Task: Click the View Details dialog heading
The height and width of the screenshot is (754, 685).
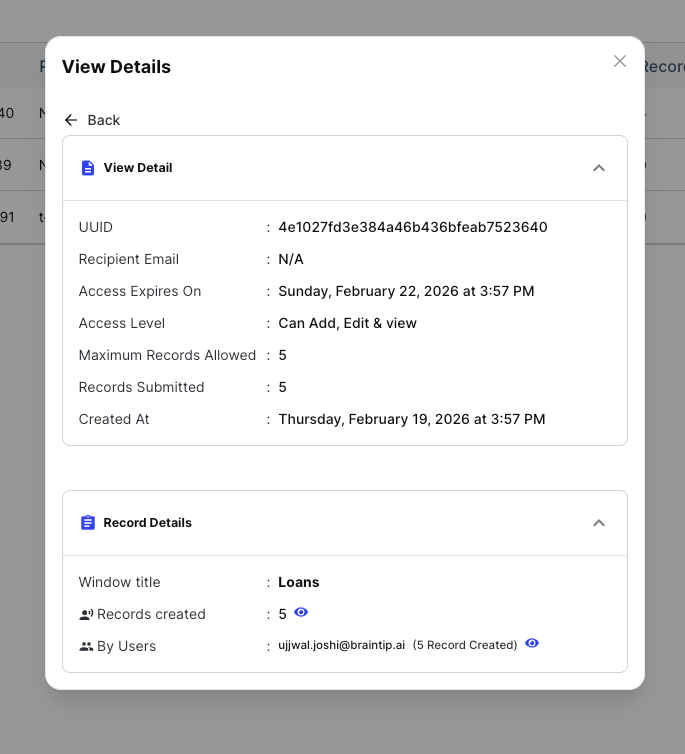Action: tap(116, 67)
